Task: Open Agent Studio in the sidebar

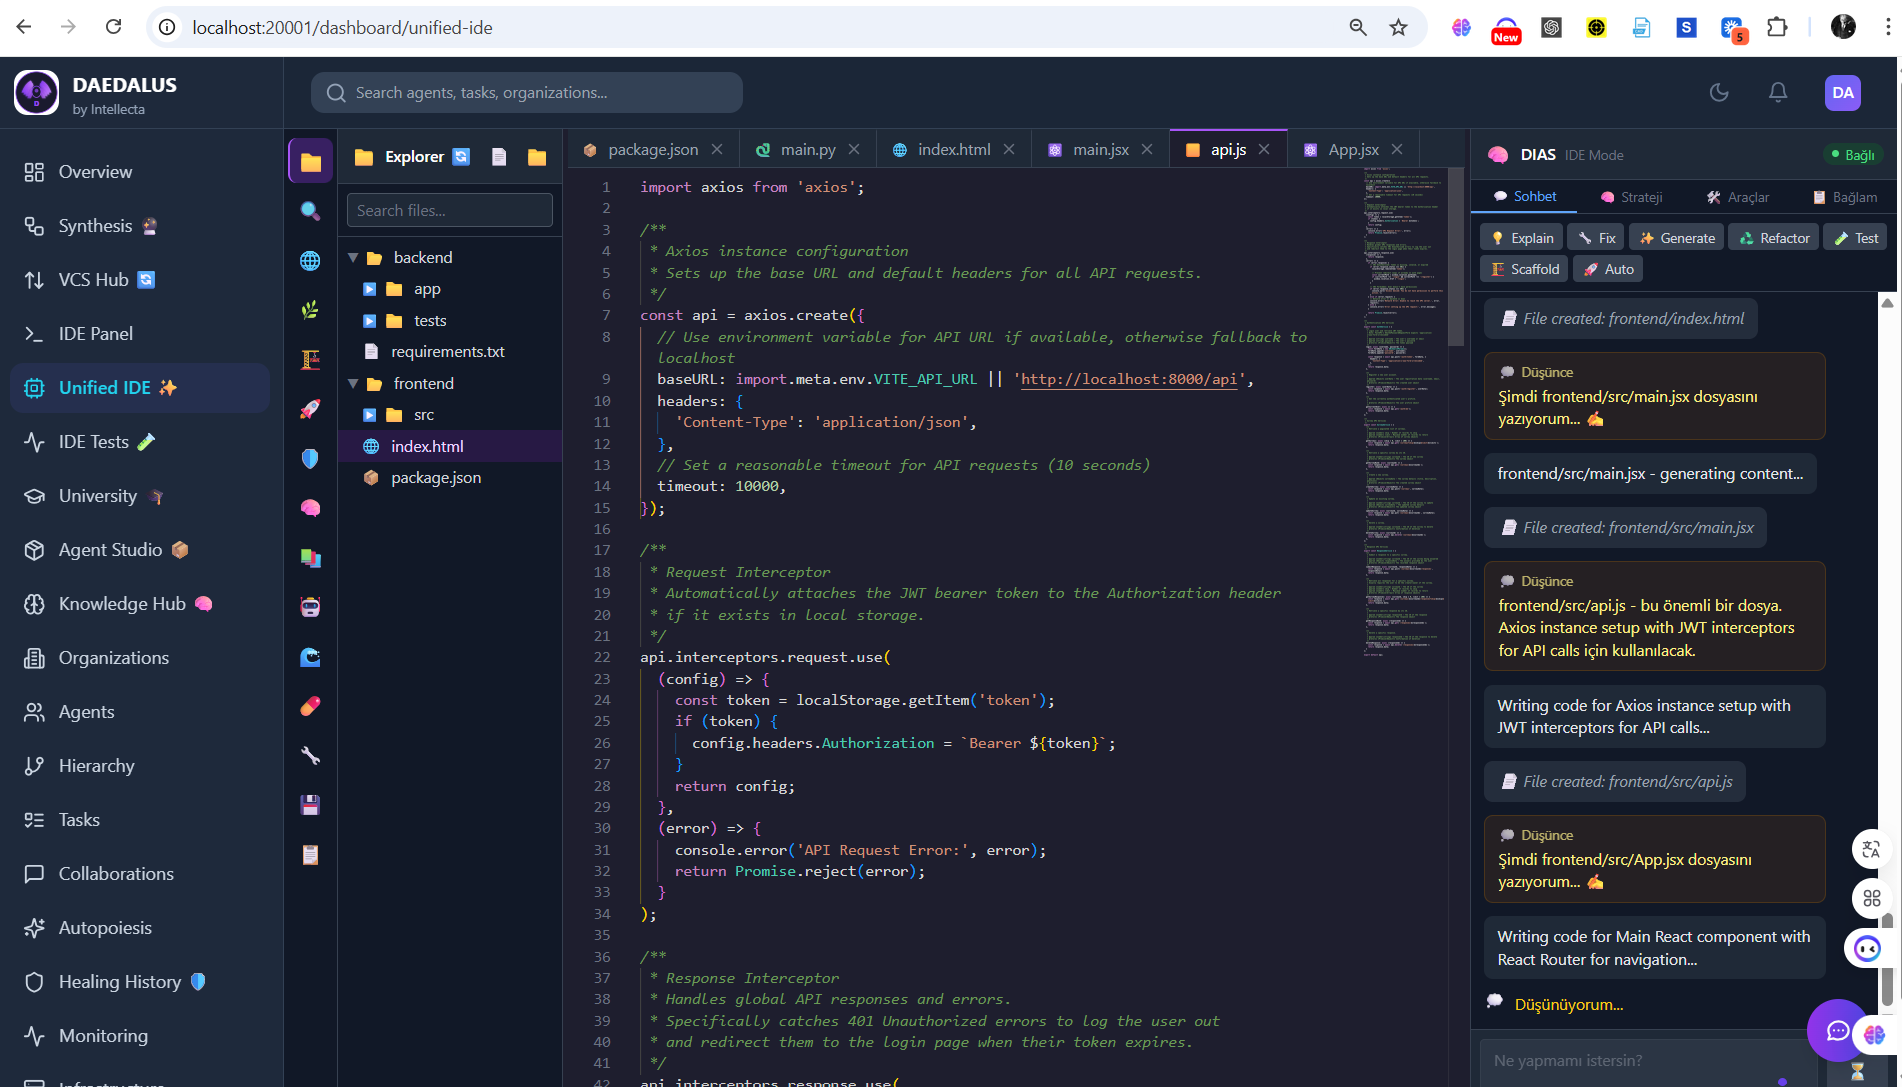Action: point(140,550)
